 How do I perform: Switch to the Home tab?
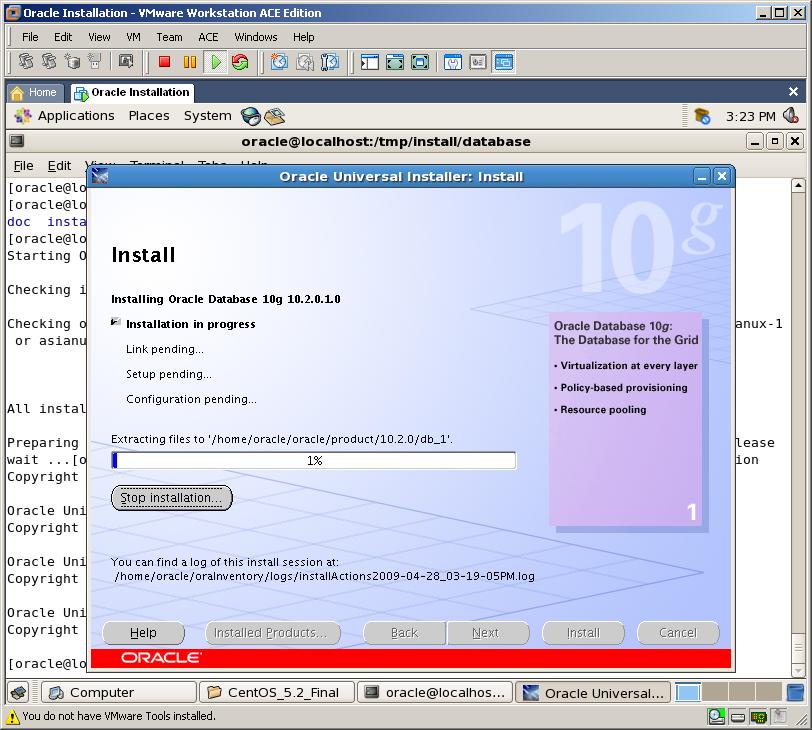pos(34,92)
